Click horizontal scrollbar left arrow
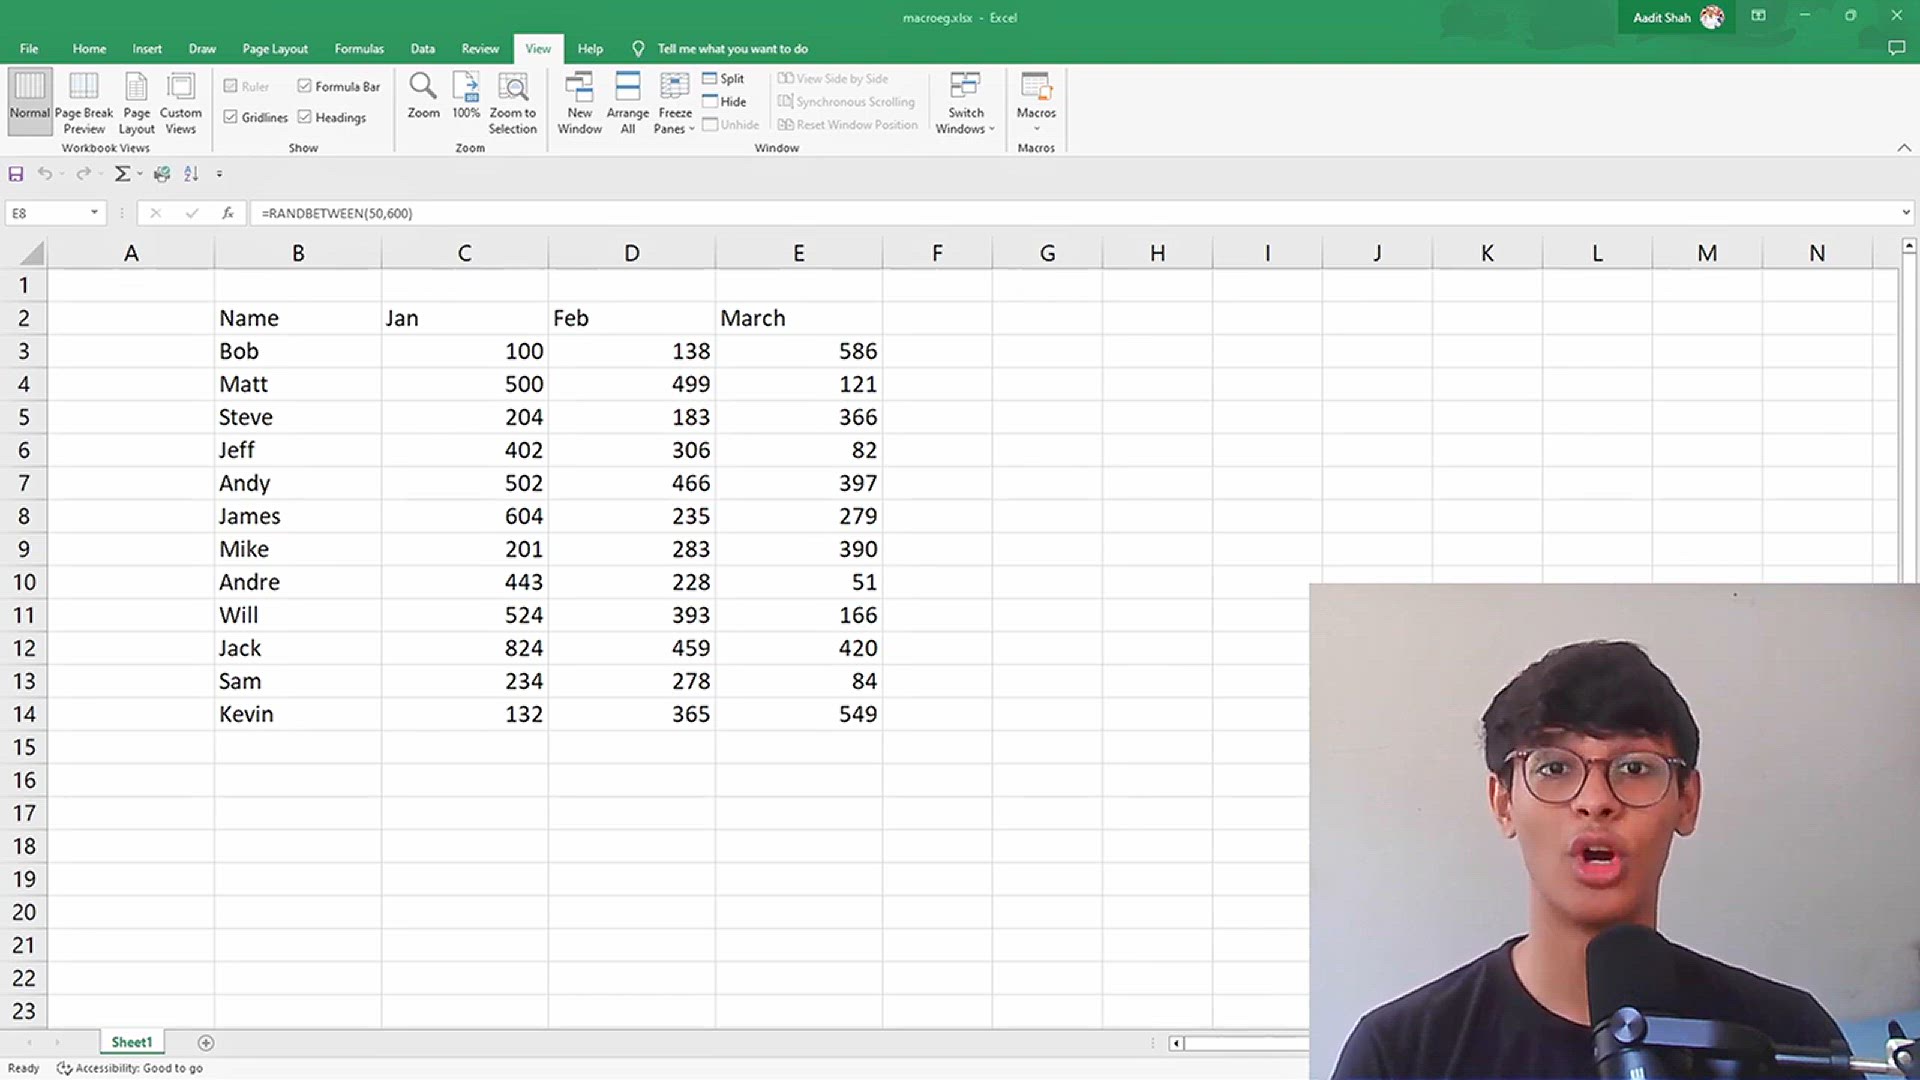The height and width of the screenshot is (1080, 1920). coord(1176,1043)
